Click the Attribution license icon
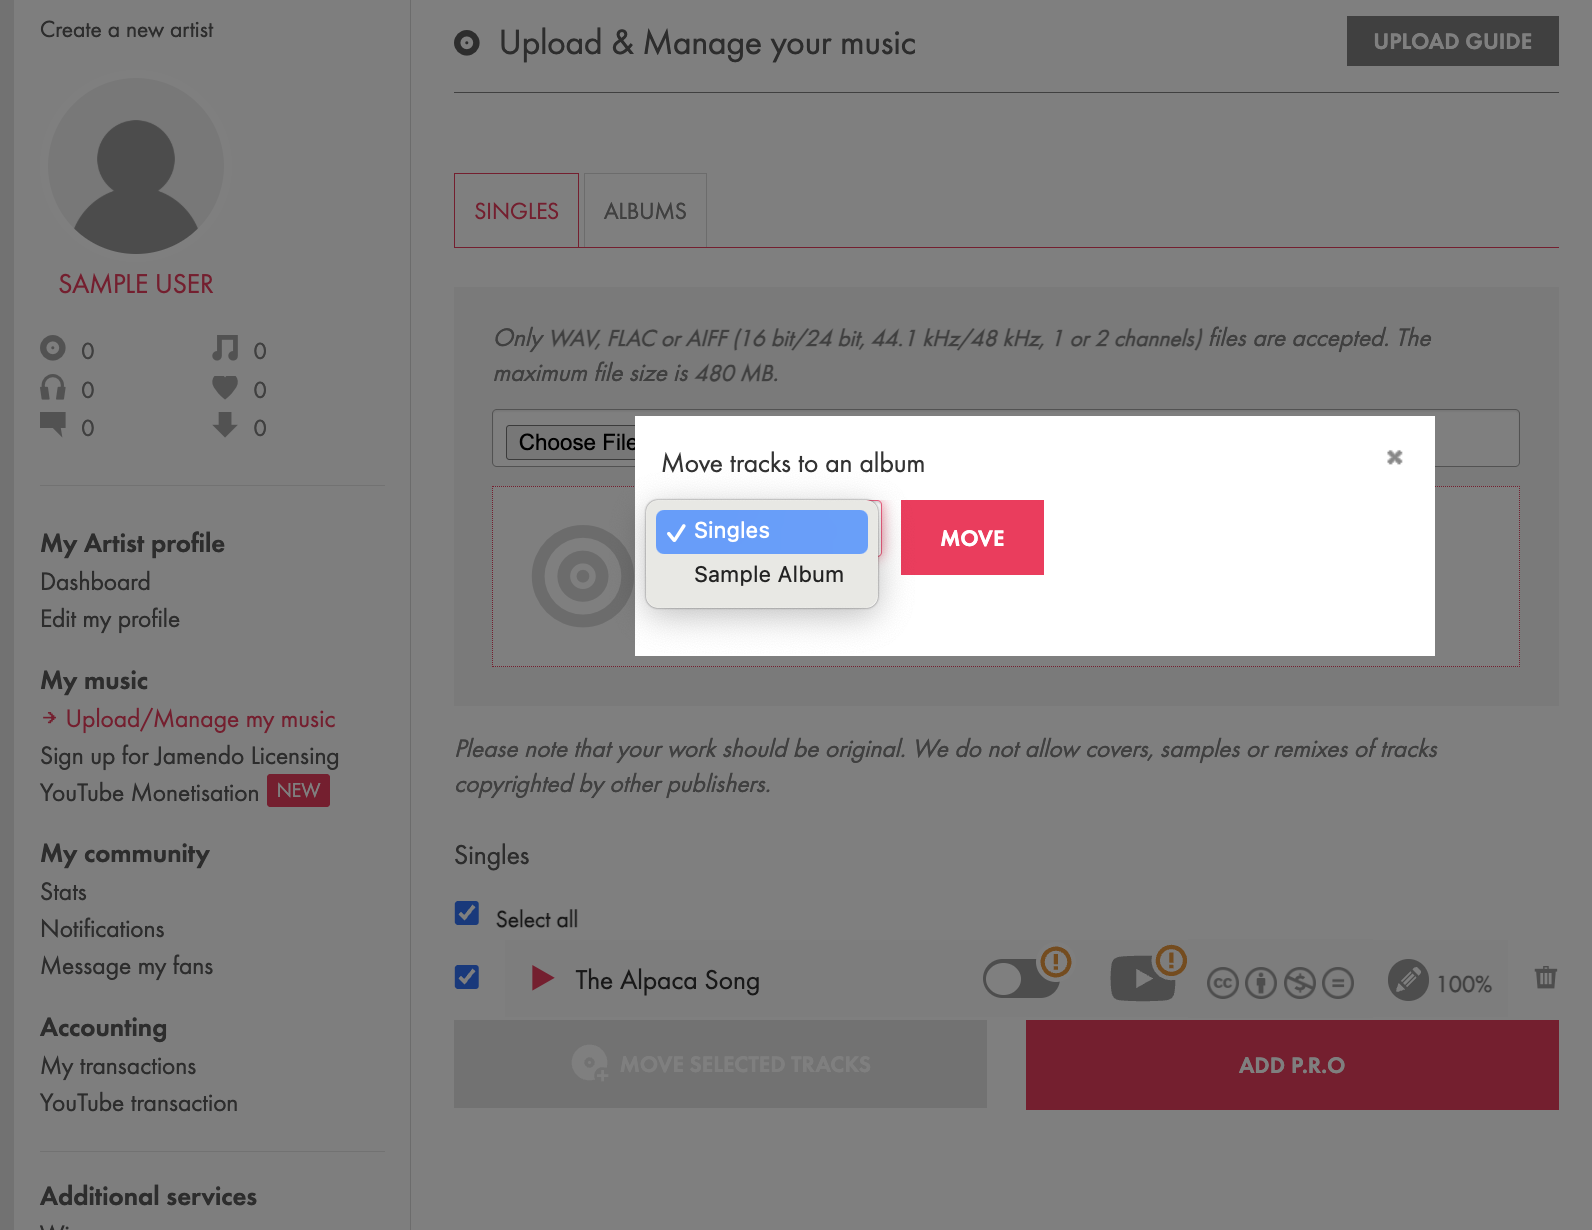The width and height of the screenshot is (1592, 1230). pyautogui.click(x=1261, y=984)
